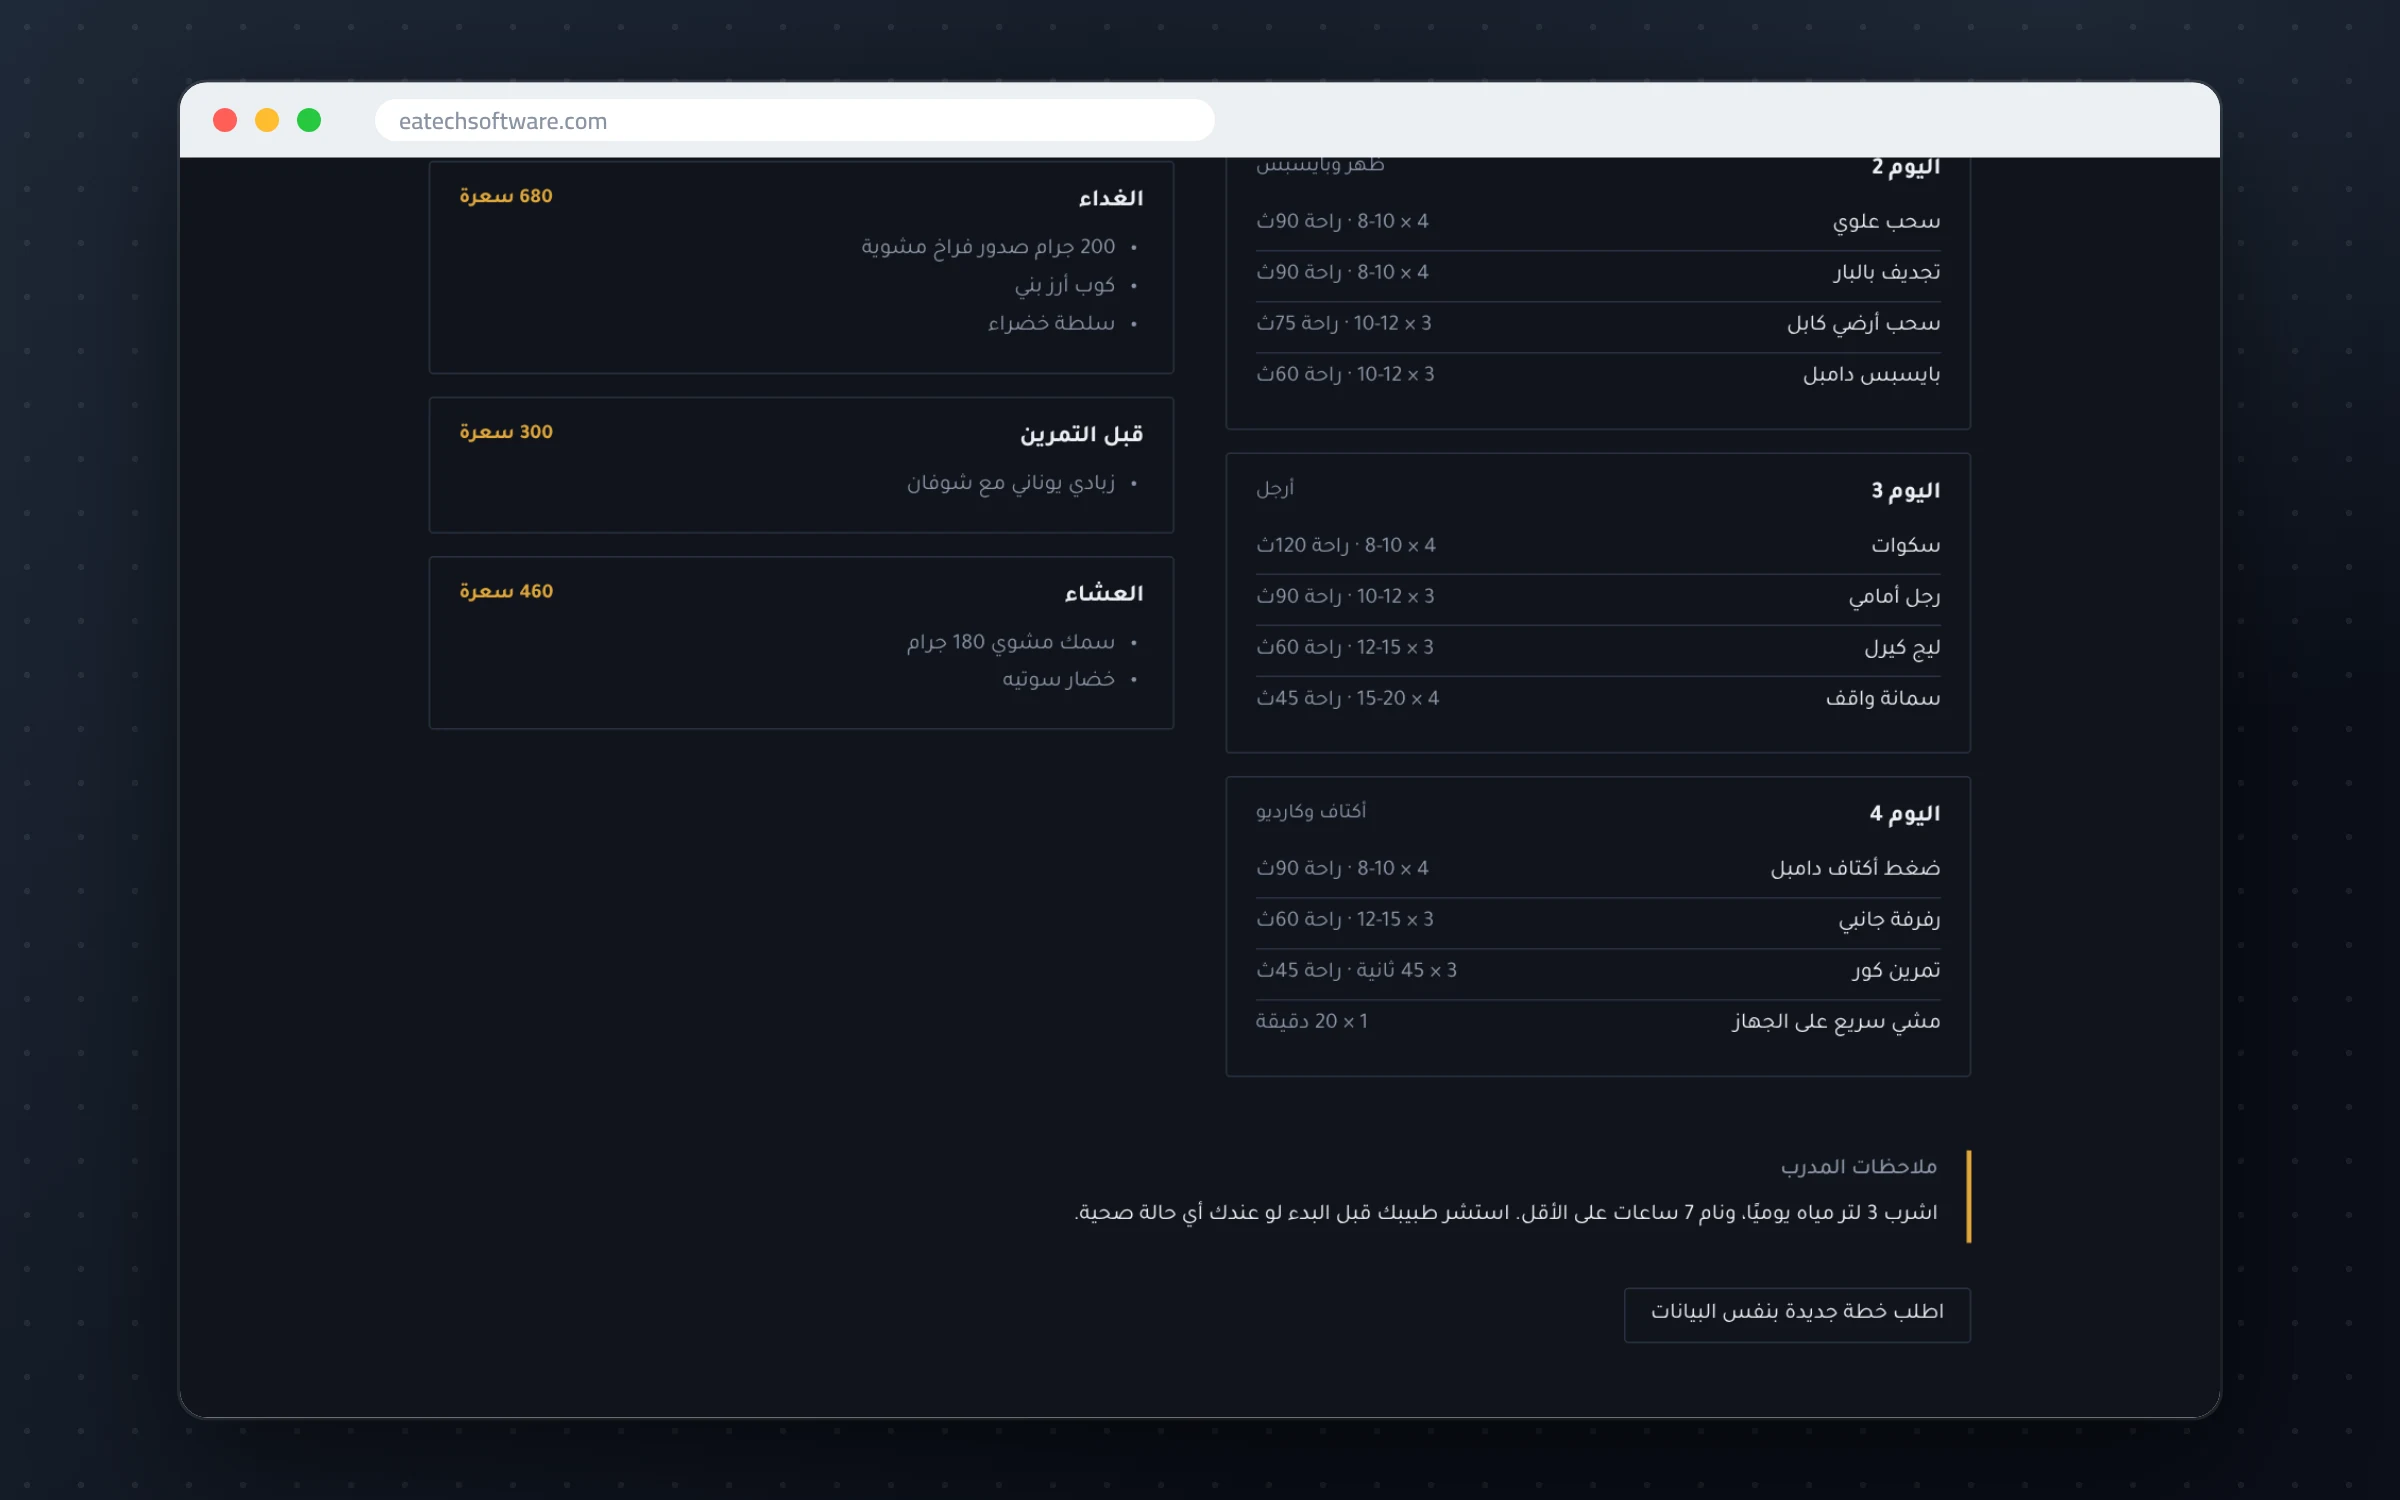Click the eatechsoftware.com address bar
This screenshot has width=2400, height=1500.
tap(794, 121)
